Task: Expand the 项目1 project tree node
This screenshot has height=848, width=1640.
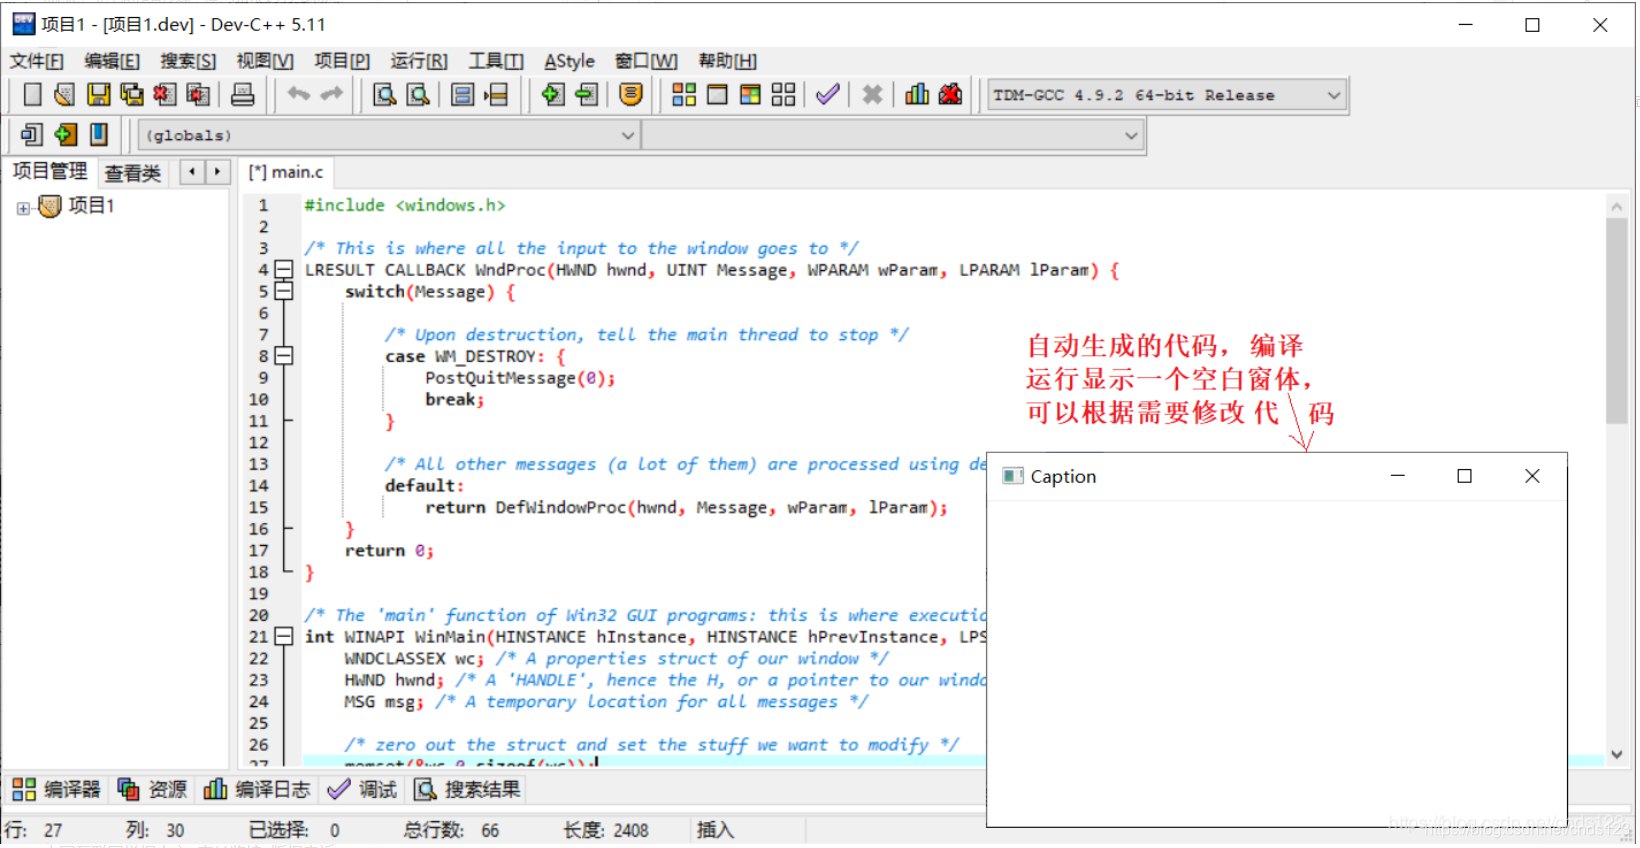Action: click(x=23, y=208)
